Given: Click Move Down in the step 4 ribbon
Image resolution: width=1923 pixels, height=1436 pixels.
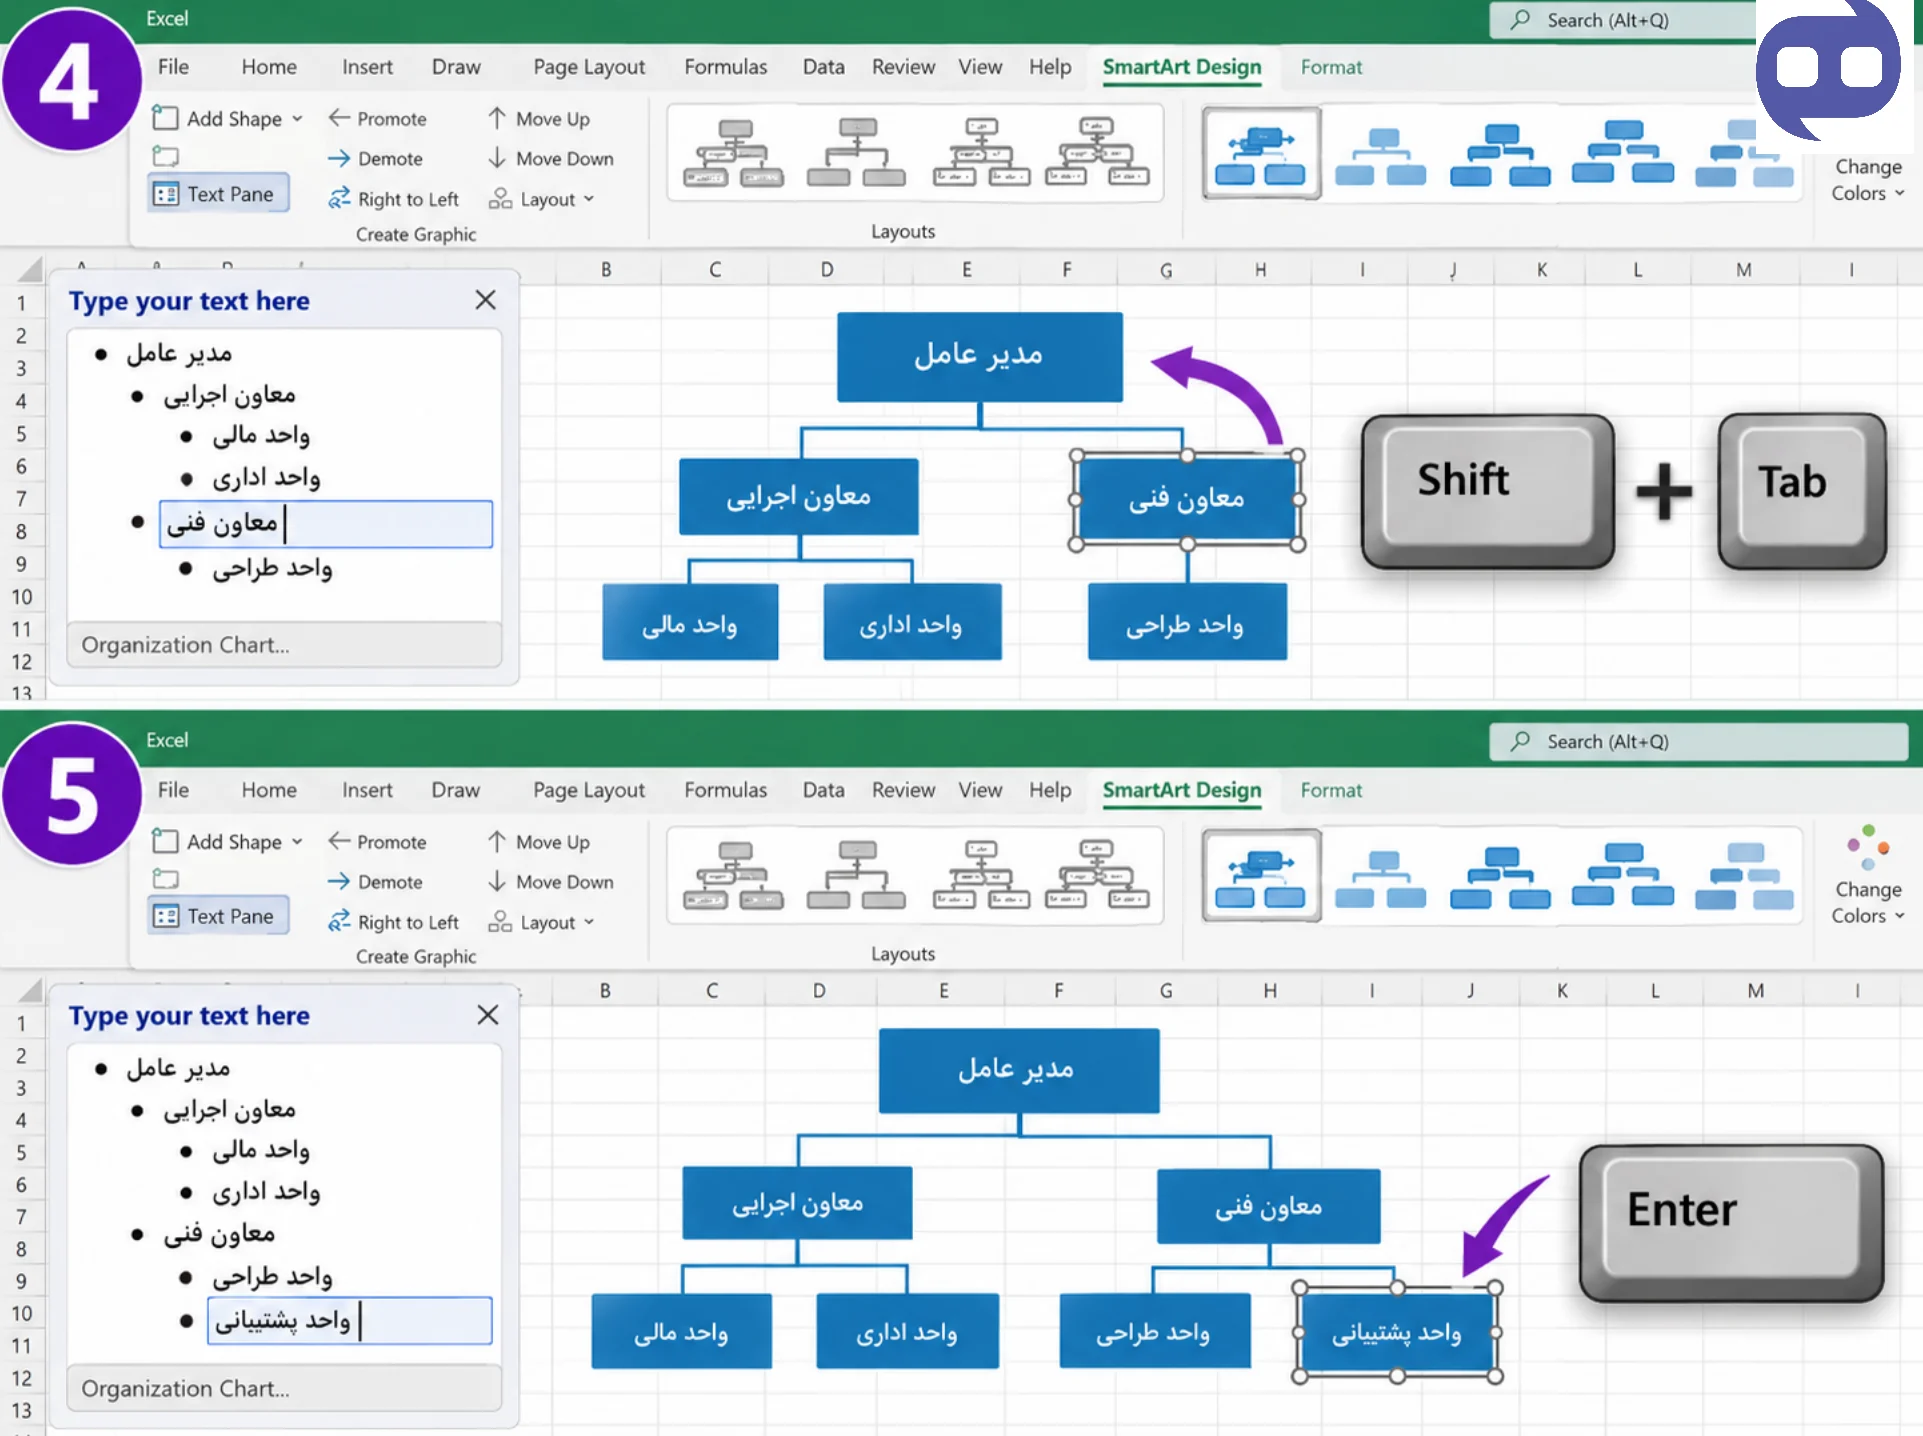Looking at the screenshot, I should tap(551, 158).
